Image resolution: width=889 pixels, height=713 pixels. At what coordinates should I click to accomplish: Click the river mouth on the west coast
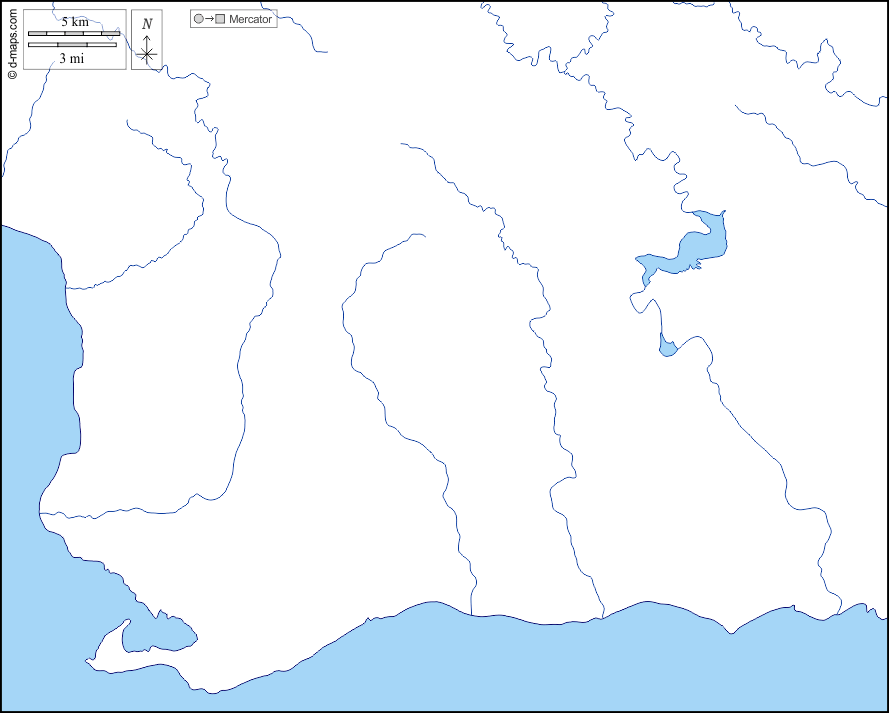tap(40, 513)
